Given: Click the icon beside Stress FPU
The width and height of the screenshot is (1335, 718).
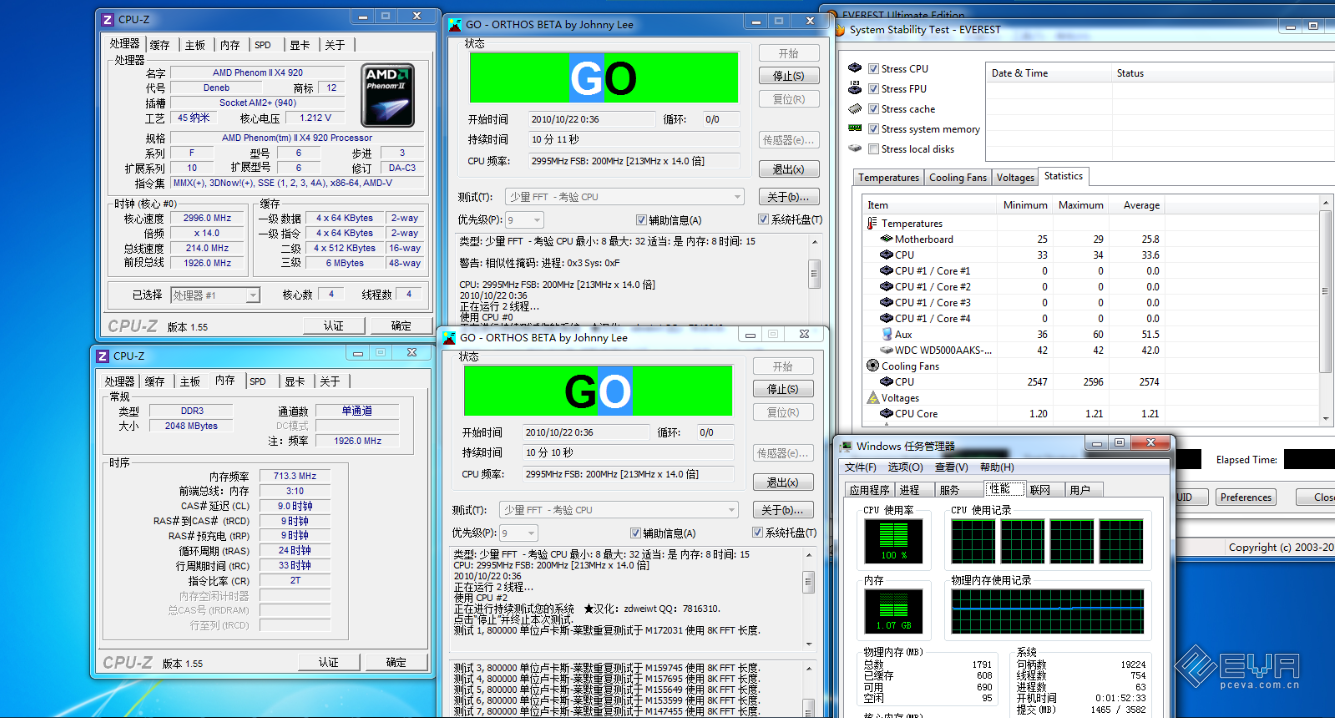Looking at the screenshot, I should click(855, 89).
